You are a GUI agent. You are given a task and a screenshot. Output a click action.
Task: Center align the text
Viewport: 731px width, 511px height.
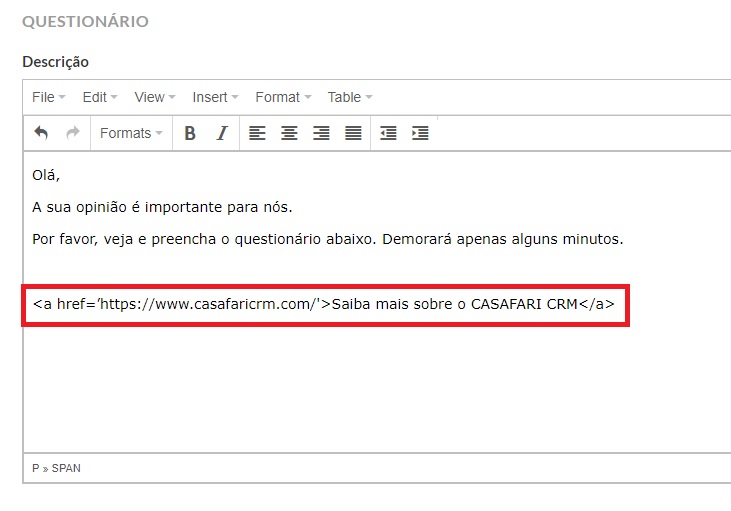pyautogui.click(x=289, y=133)
